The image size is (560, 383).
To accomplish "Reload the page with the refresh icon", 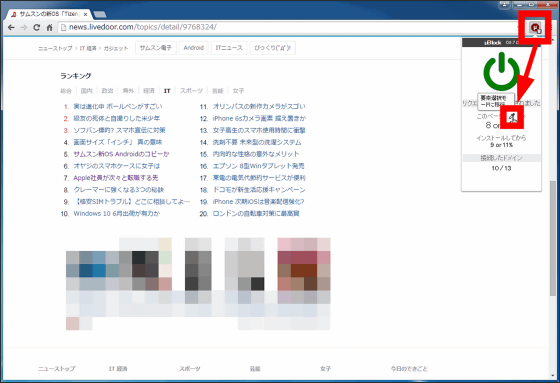I will point(36,28).
